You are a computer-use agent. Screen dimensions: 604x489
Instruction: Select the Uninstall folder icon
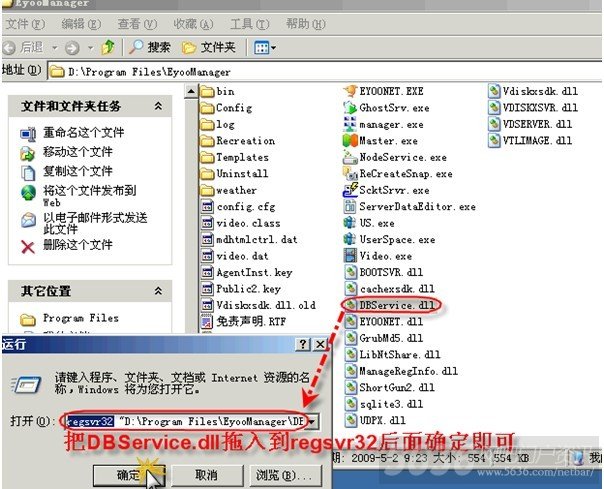pyautogui.click(x=207, y=174)
